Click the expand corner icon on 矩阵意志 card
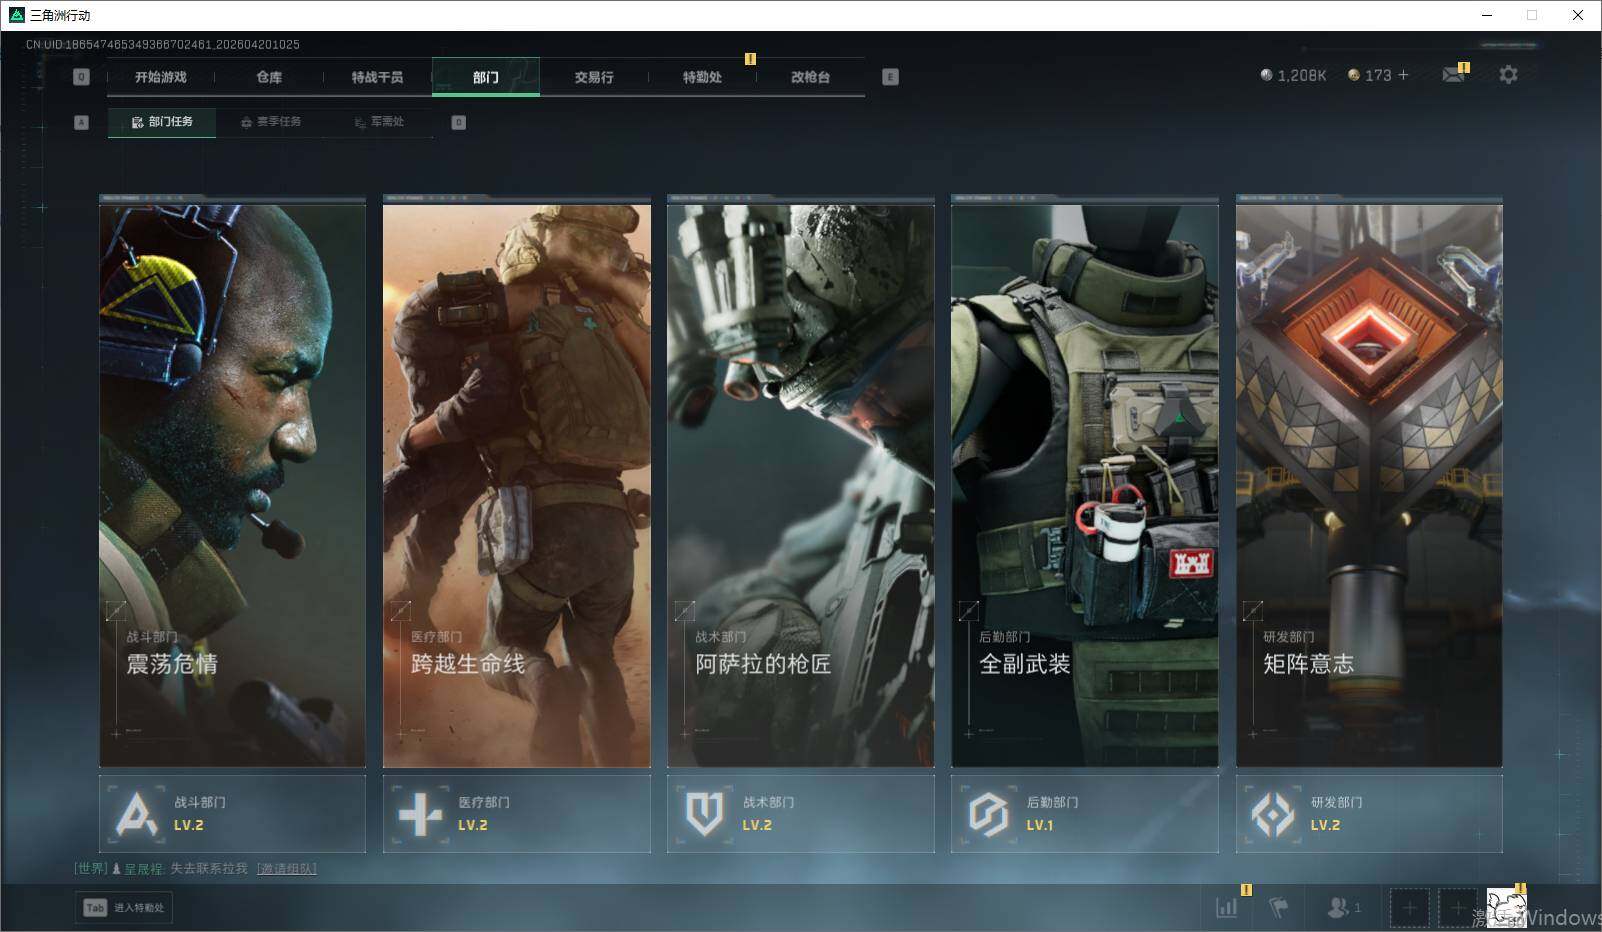Screen dimensions: 1602x932 (1252, 610)
